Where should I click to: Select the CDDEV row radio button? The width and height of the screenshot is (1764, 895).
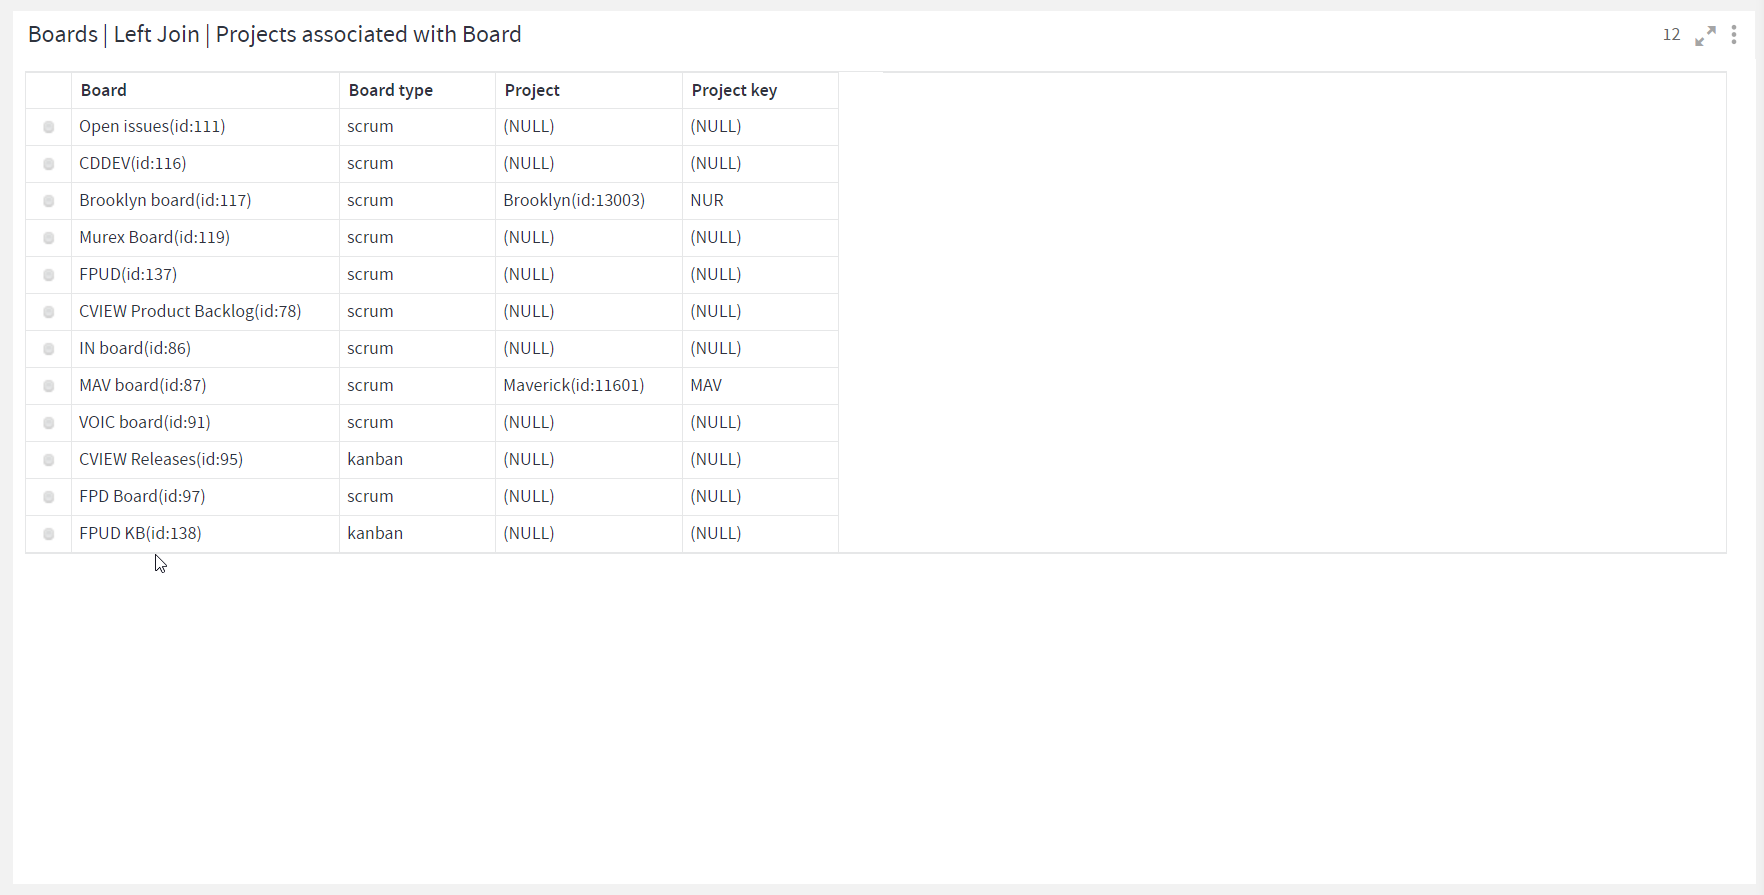coord(48,164)
